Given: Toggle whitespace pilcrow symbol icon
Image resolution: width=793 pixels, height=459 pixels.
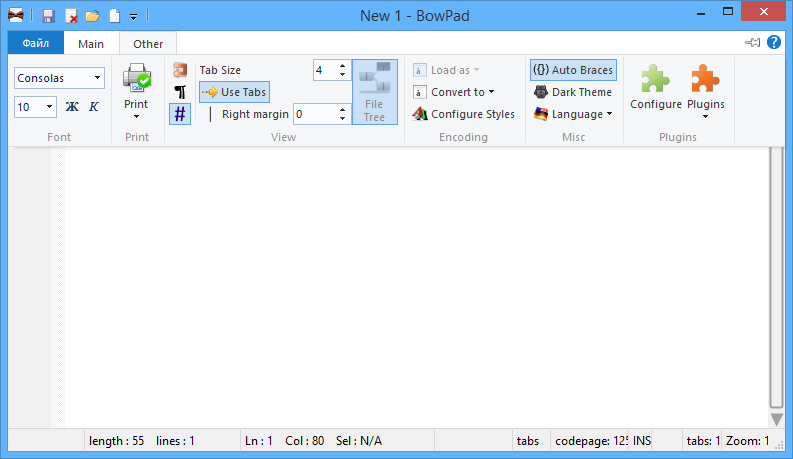Looking at the screenshot, I should (180, 92).
